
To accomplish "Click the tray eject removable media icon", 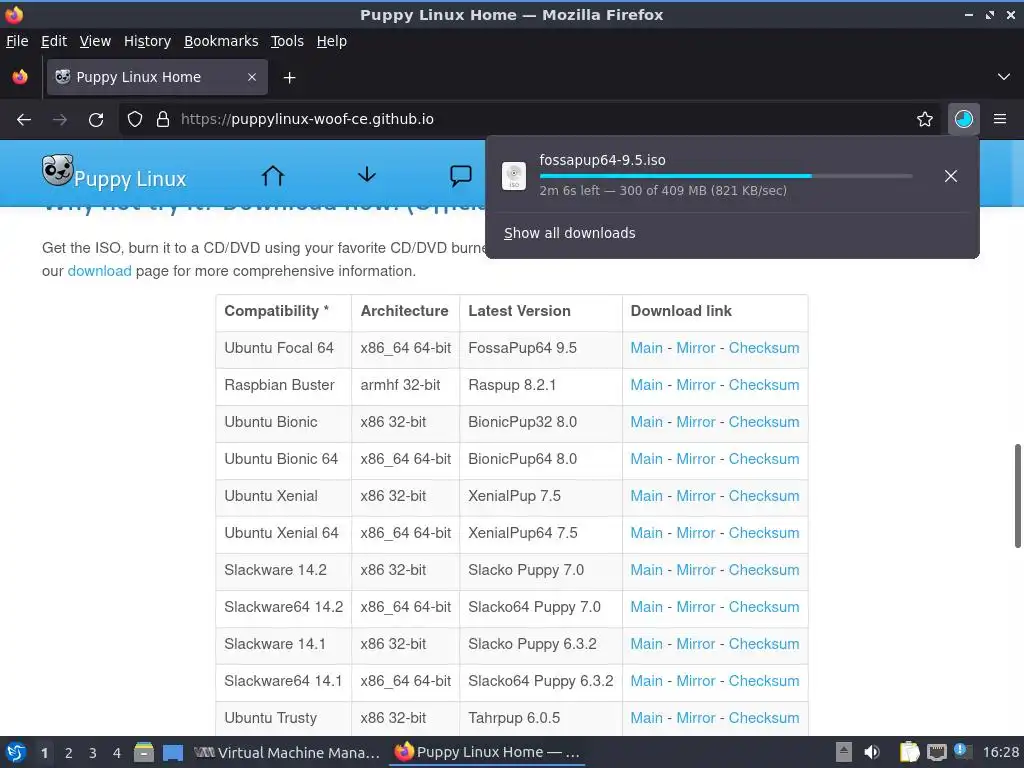I will point(844,752).
